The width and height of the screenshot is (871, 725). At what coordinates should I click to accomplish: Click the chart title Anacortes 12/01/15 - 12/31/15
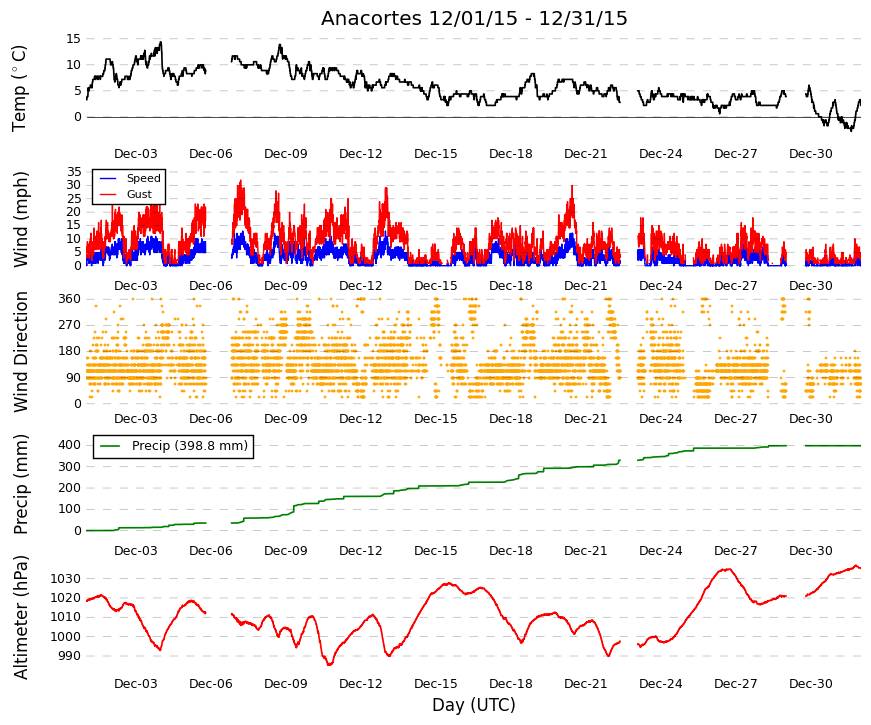coord(474,18)
